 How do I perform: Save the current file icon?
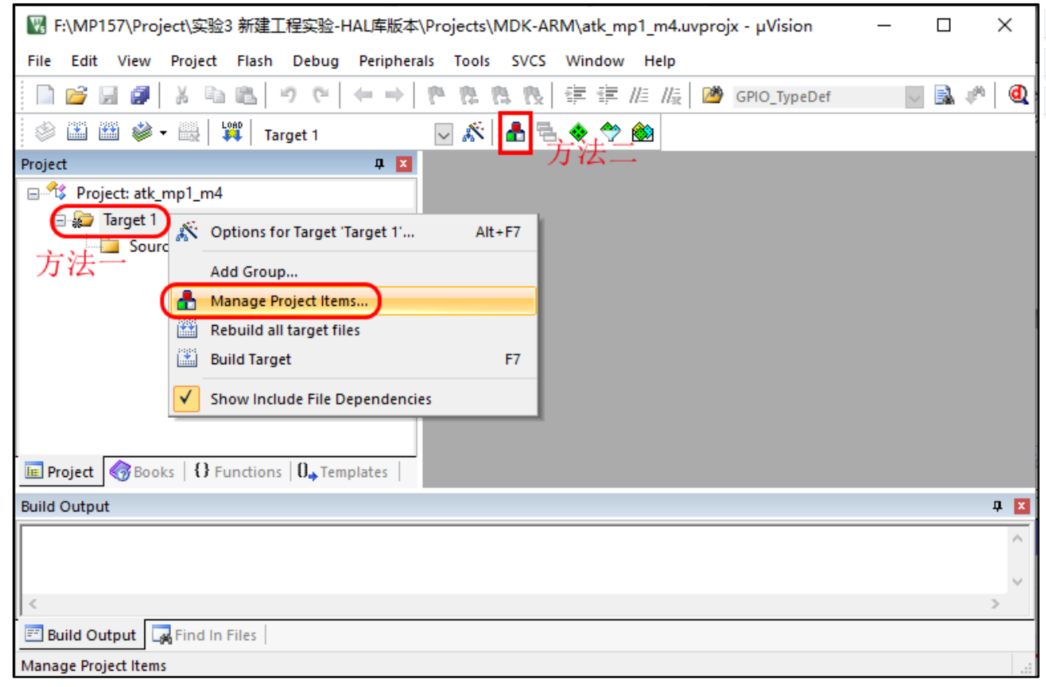point(108,95)
